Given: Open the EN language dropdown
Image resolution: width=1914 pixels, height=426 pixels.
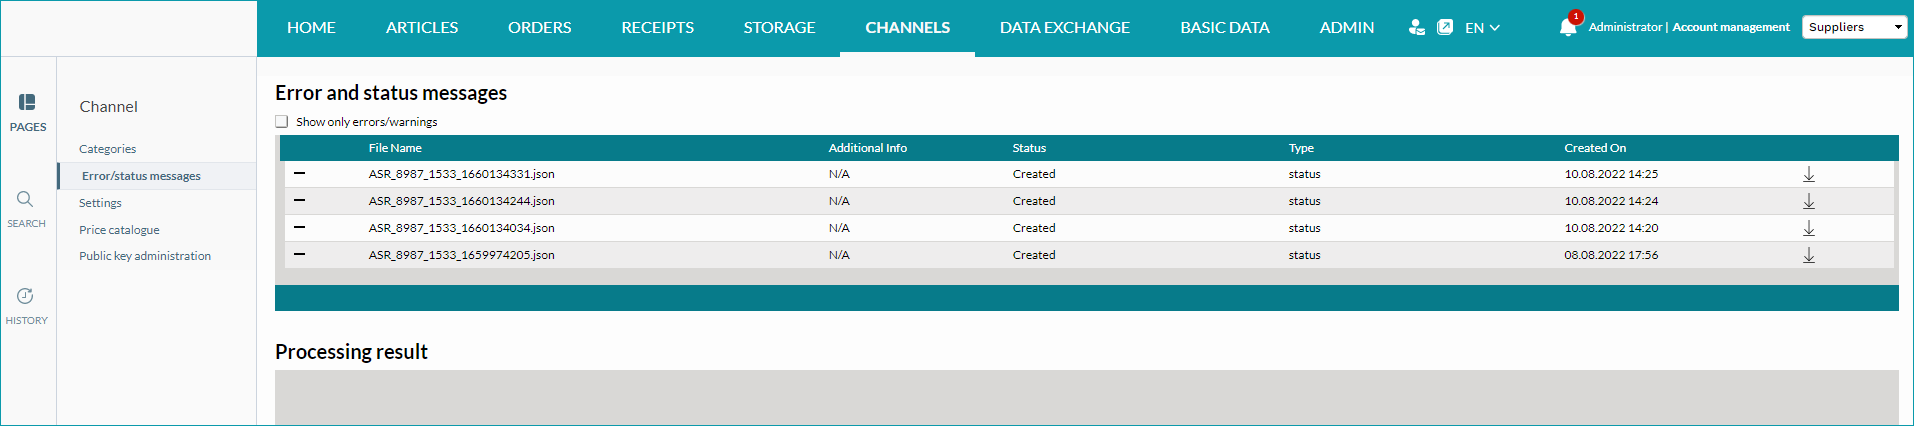Looking at the screenshot, I should tap(1482, 28).
